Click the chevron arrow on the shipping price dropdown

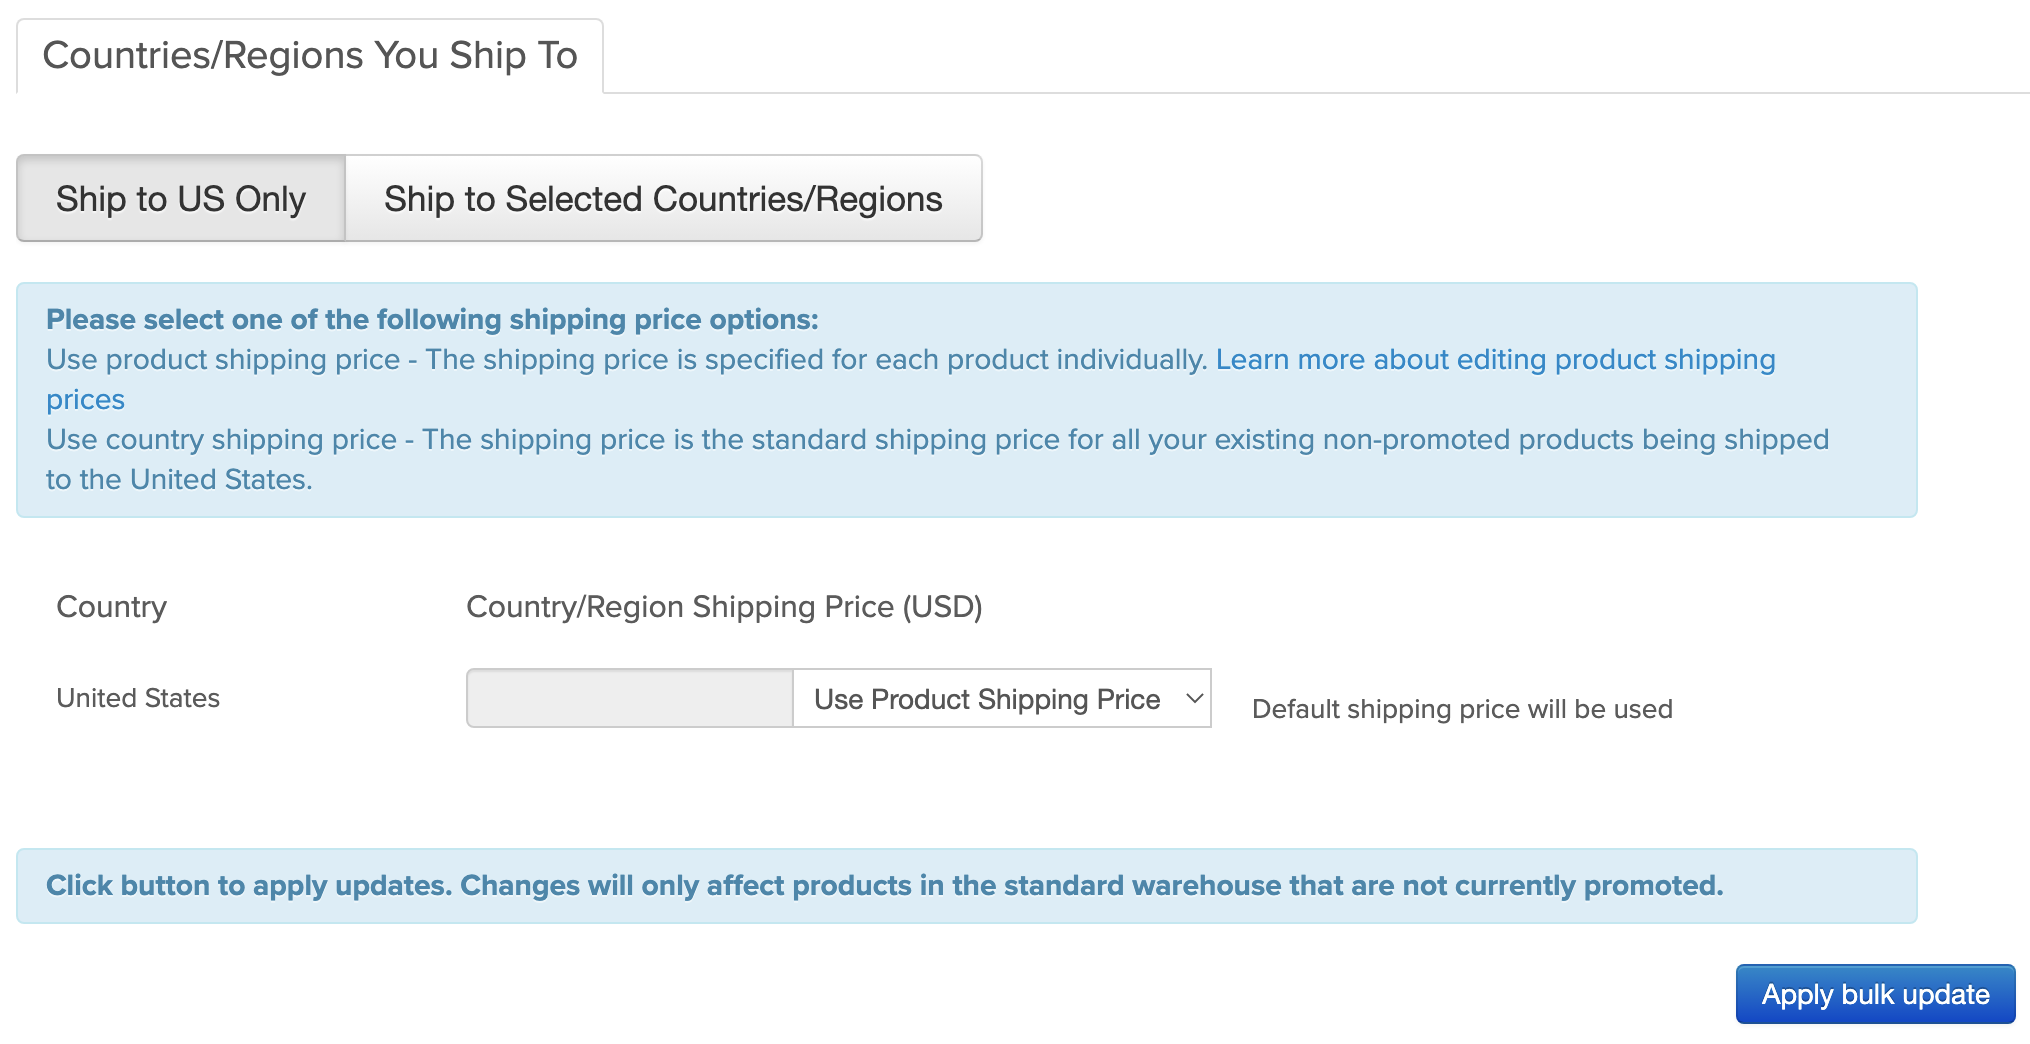pyautogui.click(x=1194, y=698)
